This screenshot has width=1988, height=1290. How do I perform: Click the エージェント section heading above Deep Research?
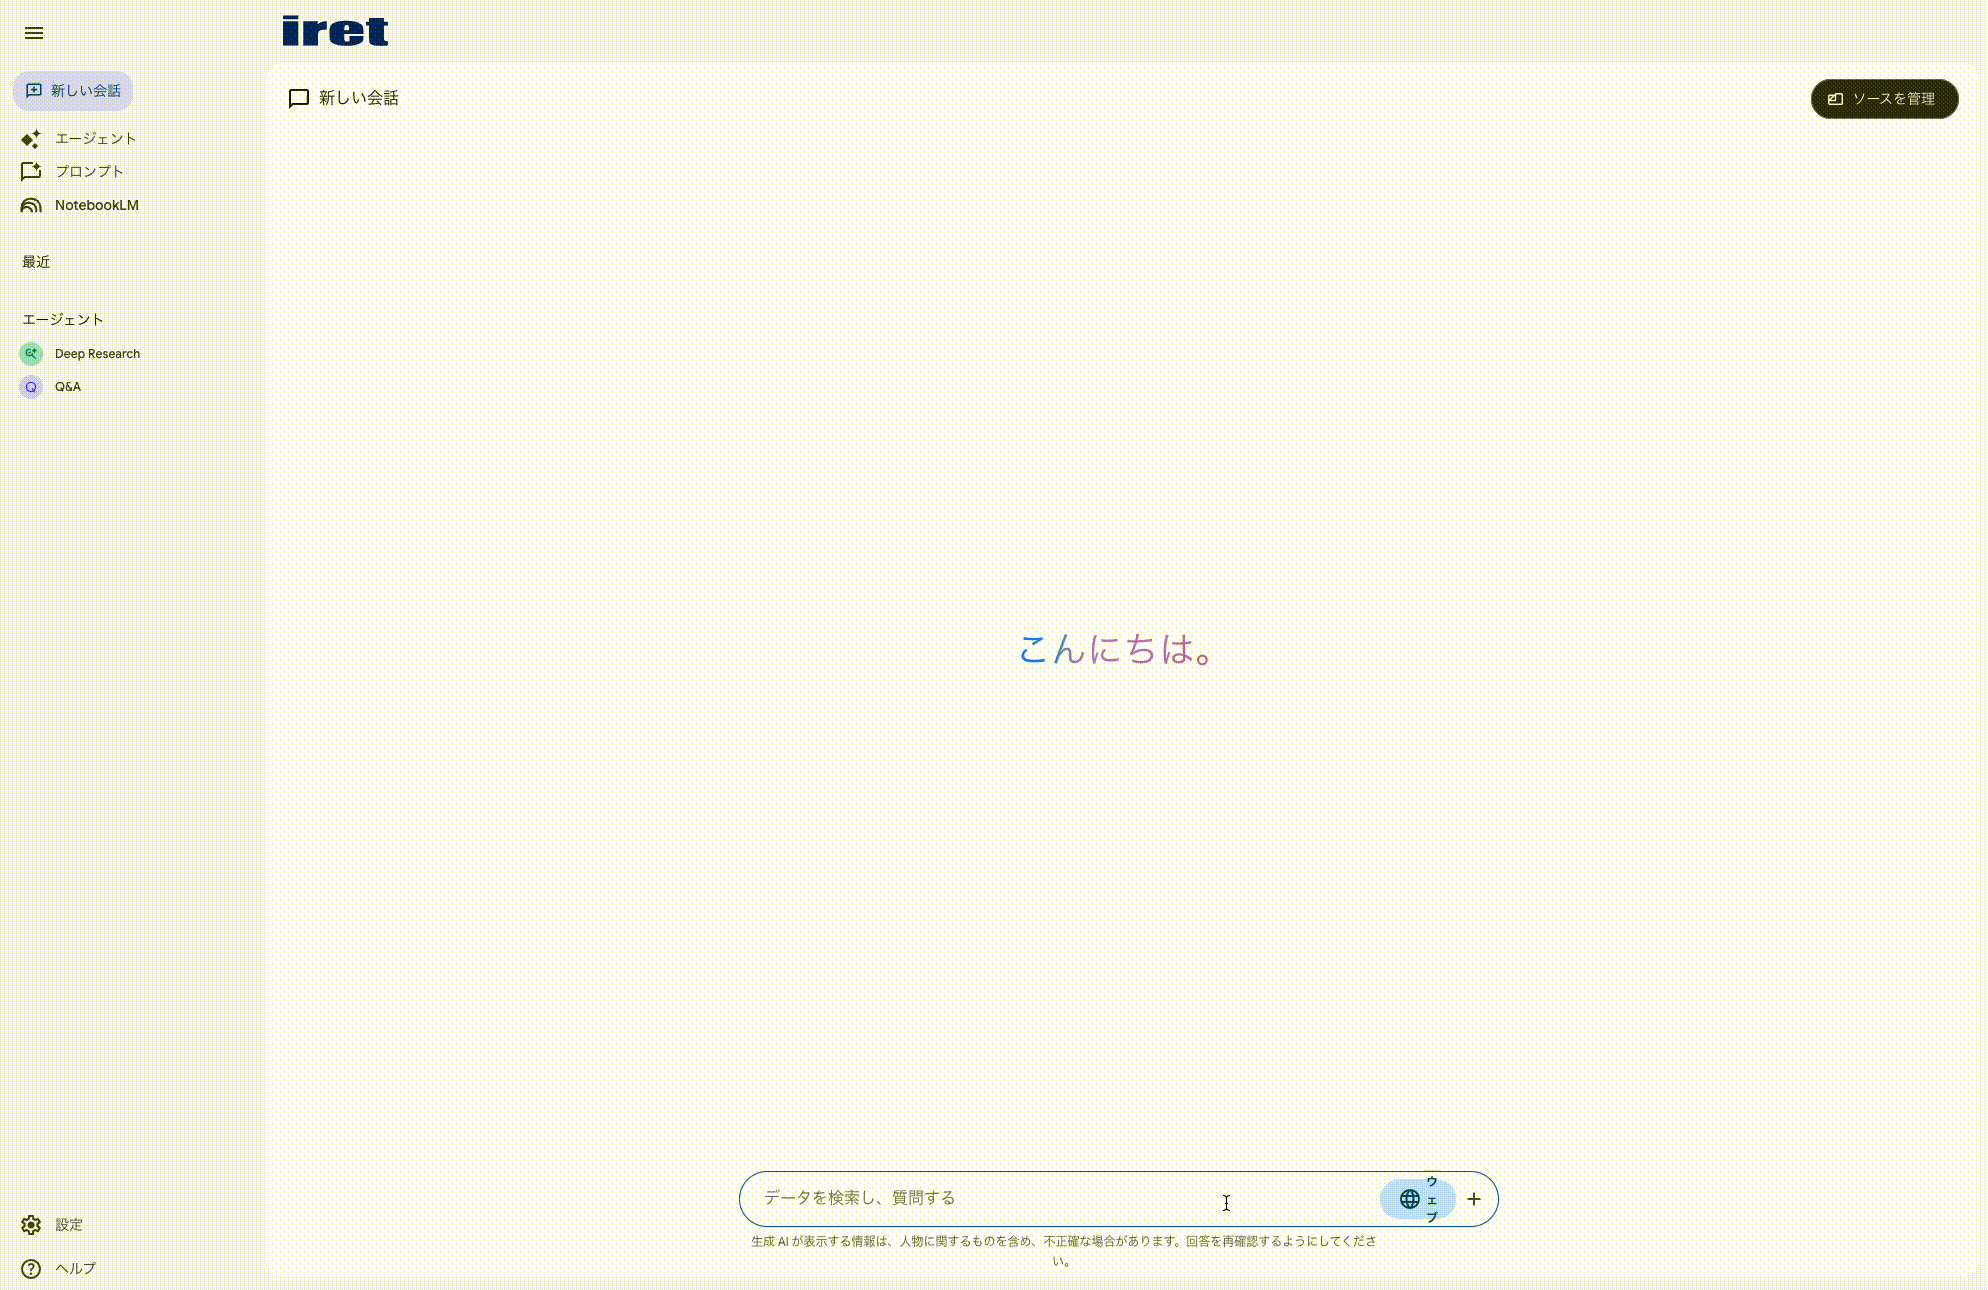tap(63, 320)
